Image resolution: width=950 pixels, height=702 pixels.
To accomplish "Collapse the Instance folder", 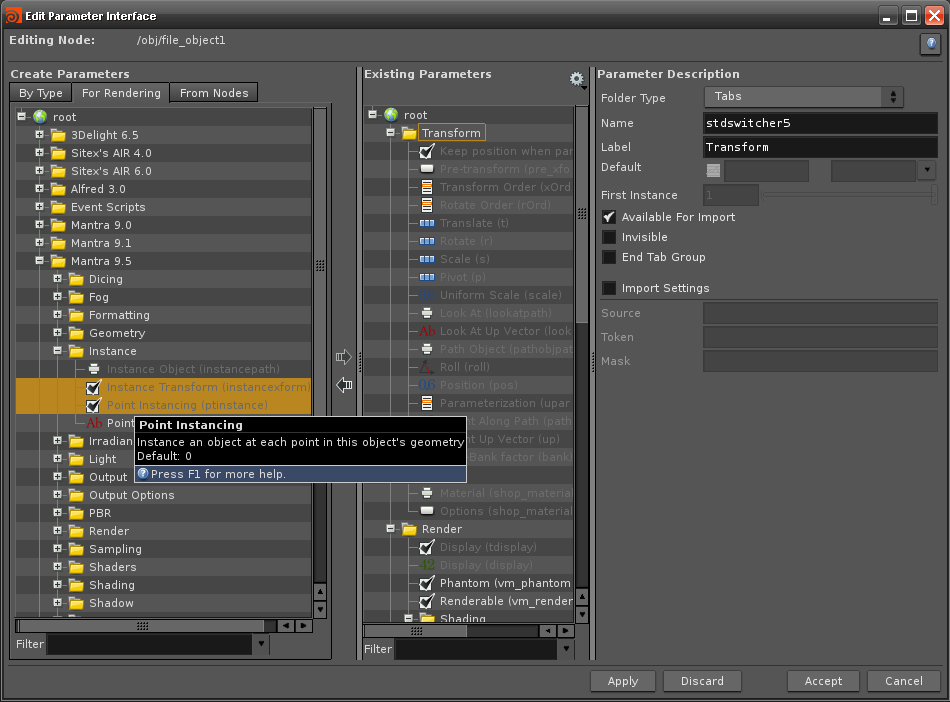I will click(58, 351).
